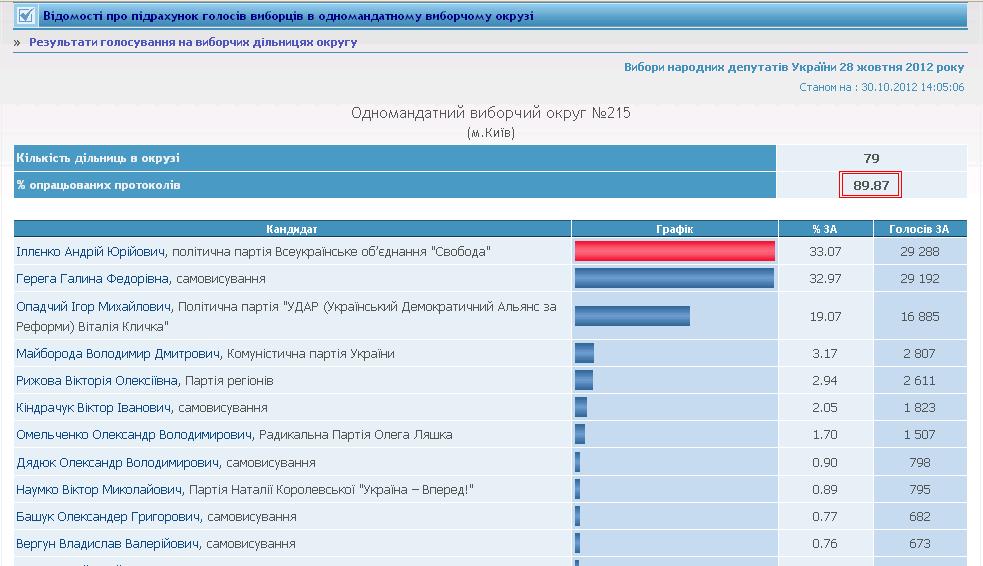983x566 pixels.
Task: Click the % ЗА column header
Action: coord(825,229)
